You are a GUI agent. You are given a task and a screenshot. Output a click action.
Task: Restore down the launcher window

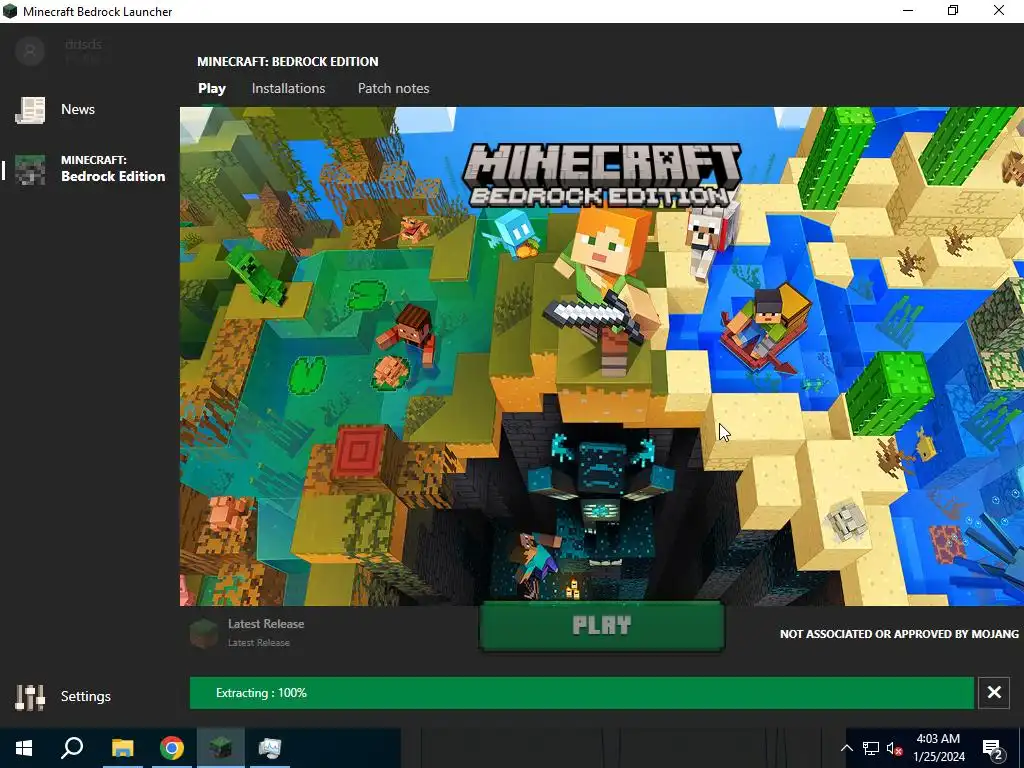pyautogui.click(x=953, y=11)
